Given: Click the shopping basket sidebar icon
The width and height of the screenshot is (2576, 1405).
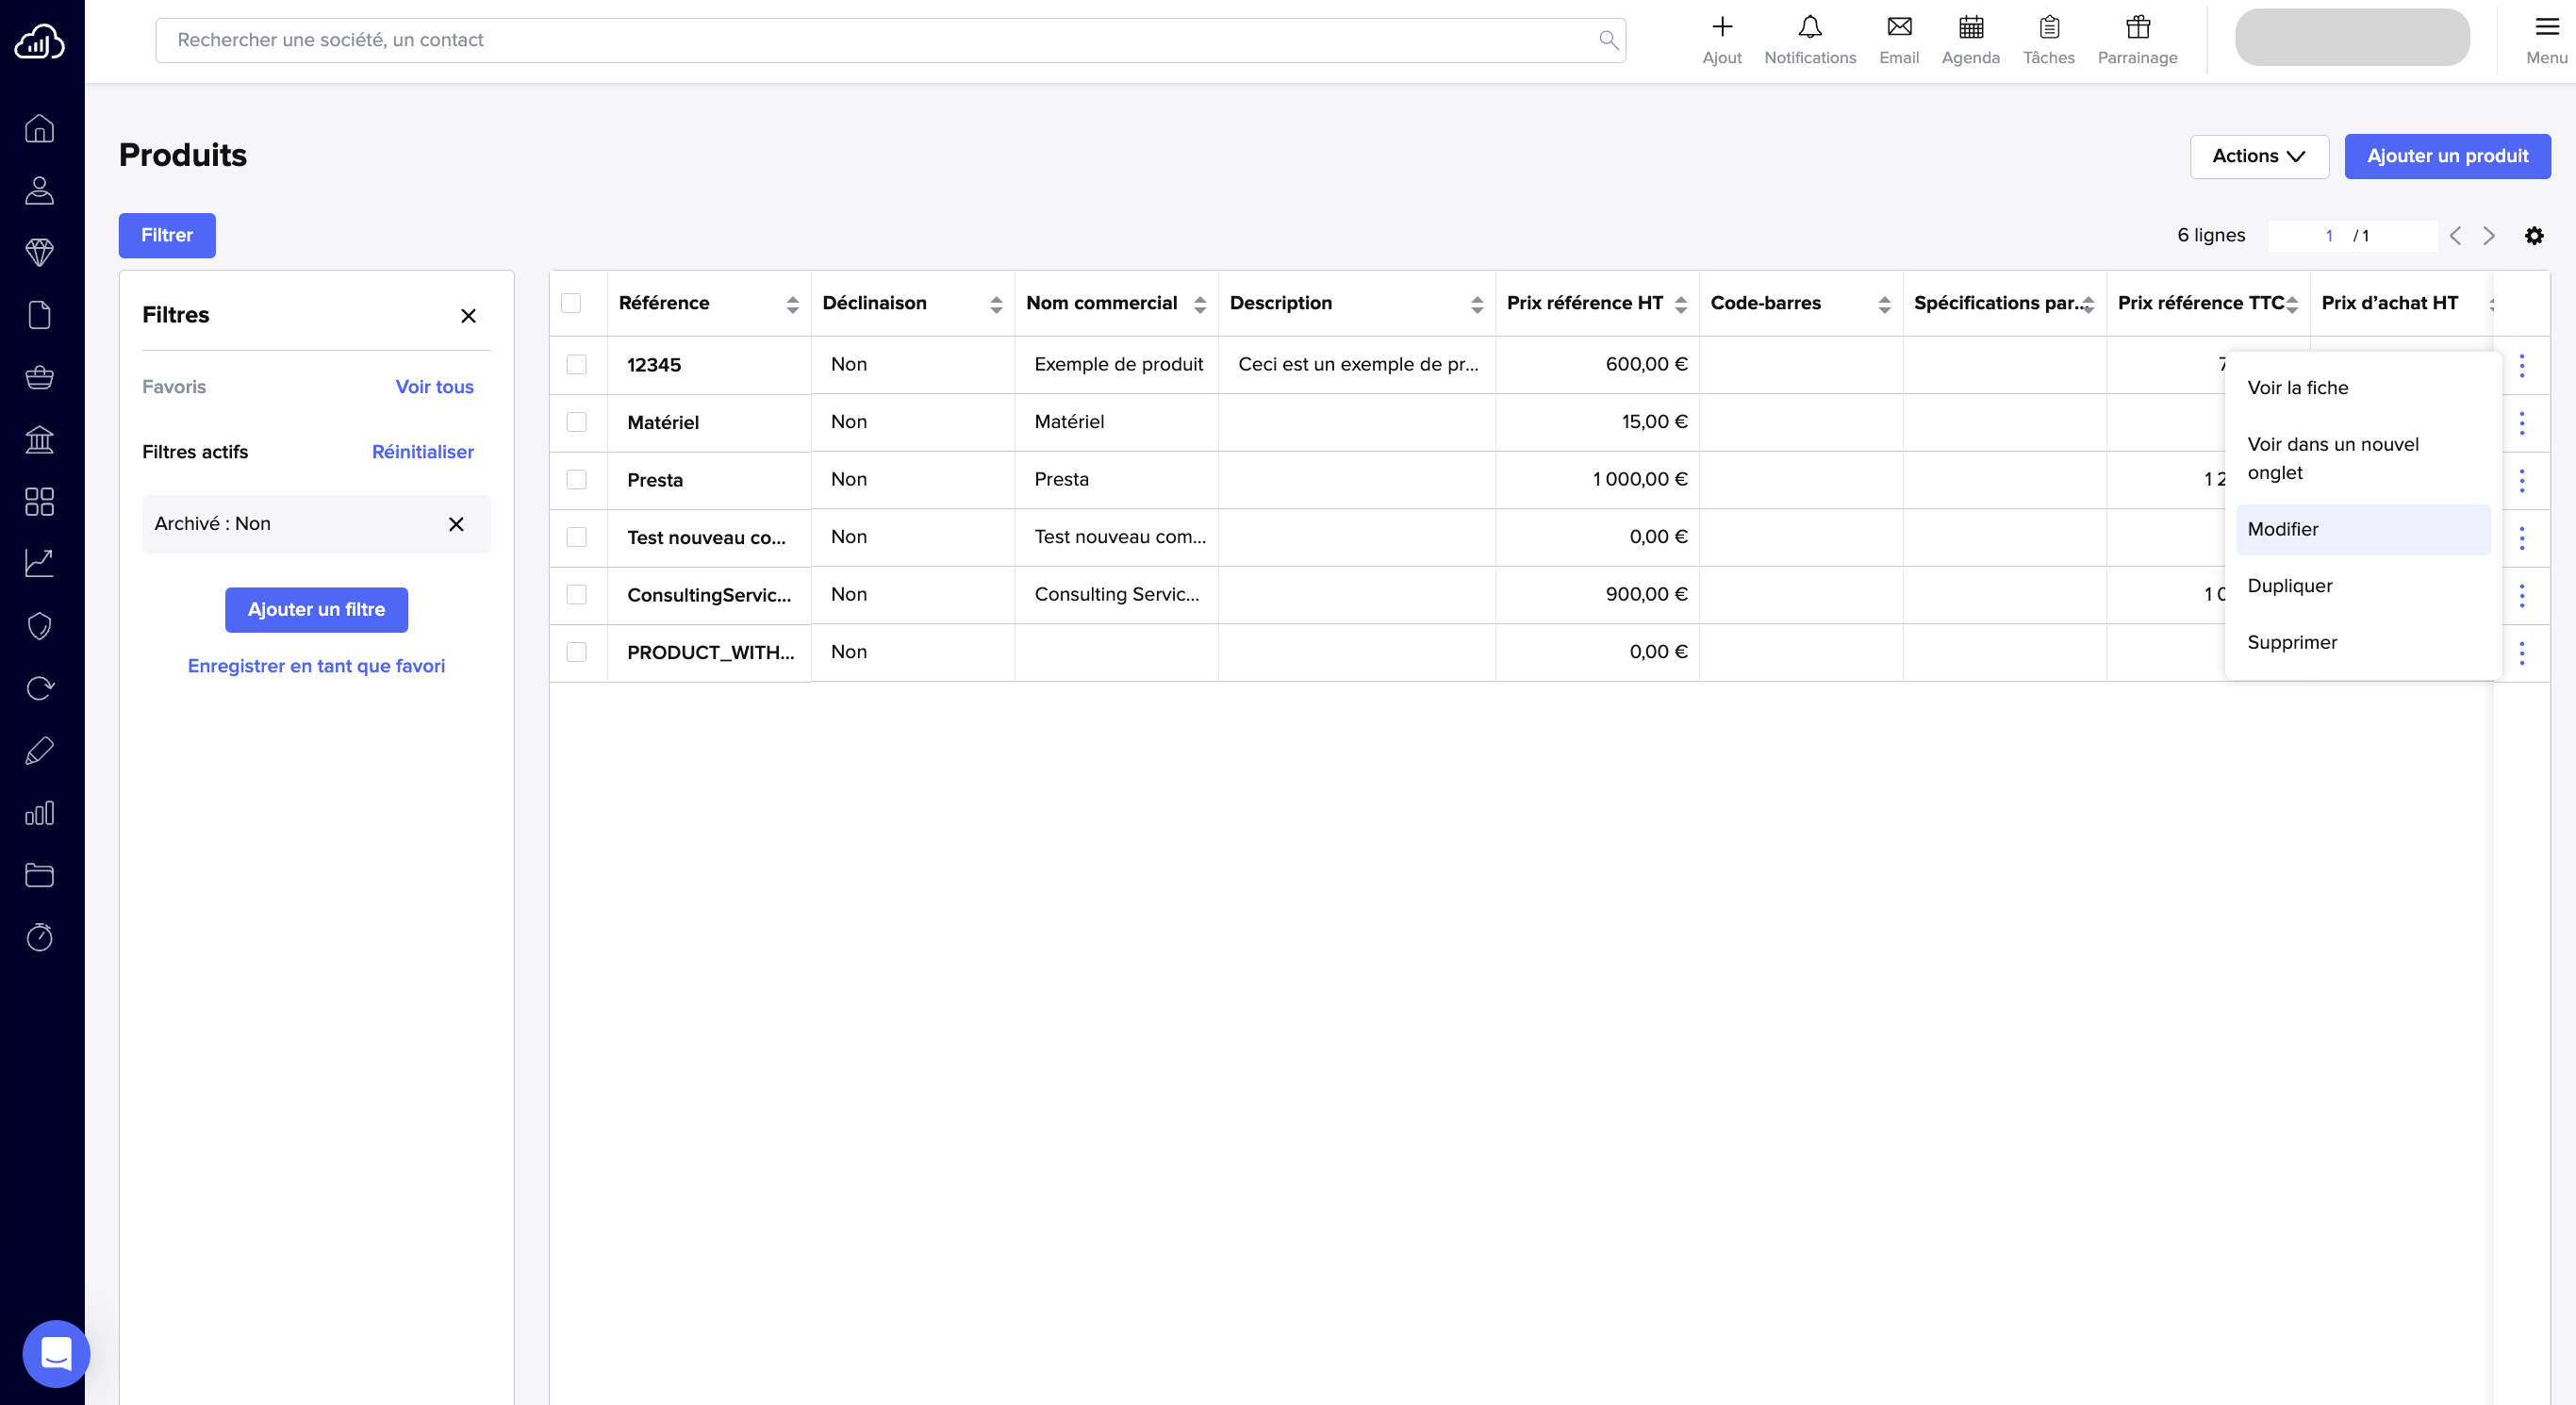Looking at the screenshot, I should (40, 377).
